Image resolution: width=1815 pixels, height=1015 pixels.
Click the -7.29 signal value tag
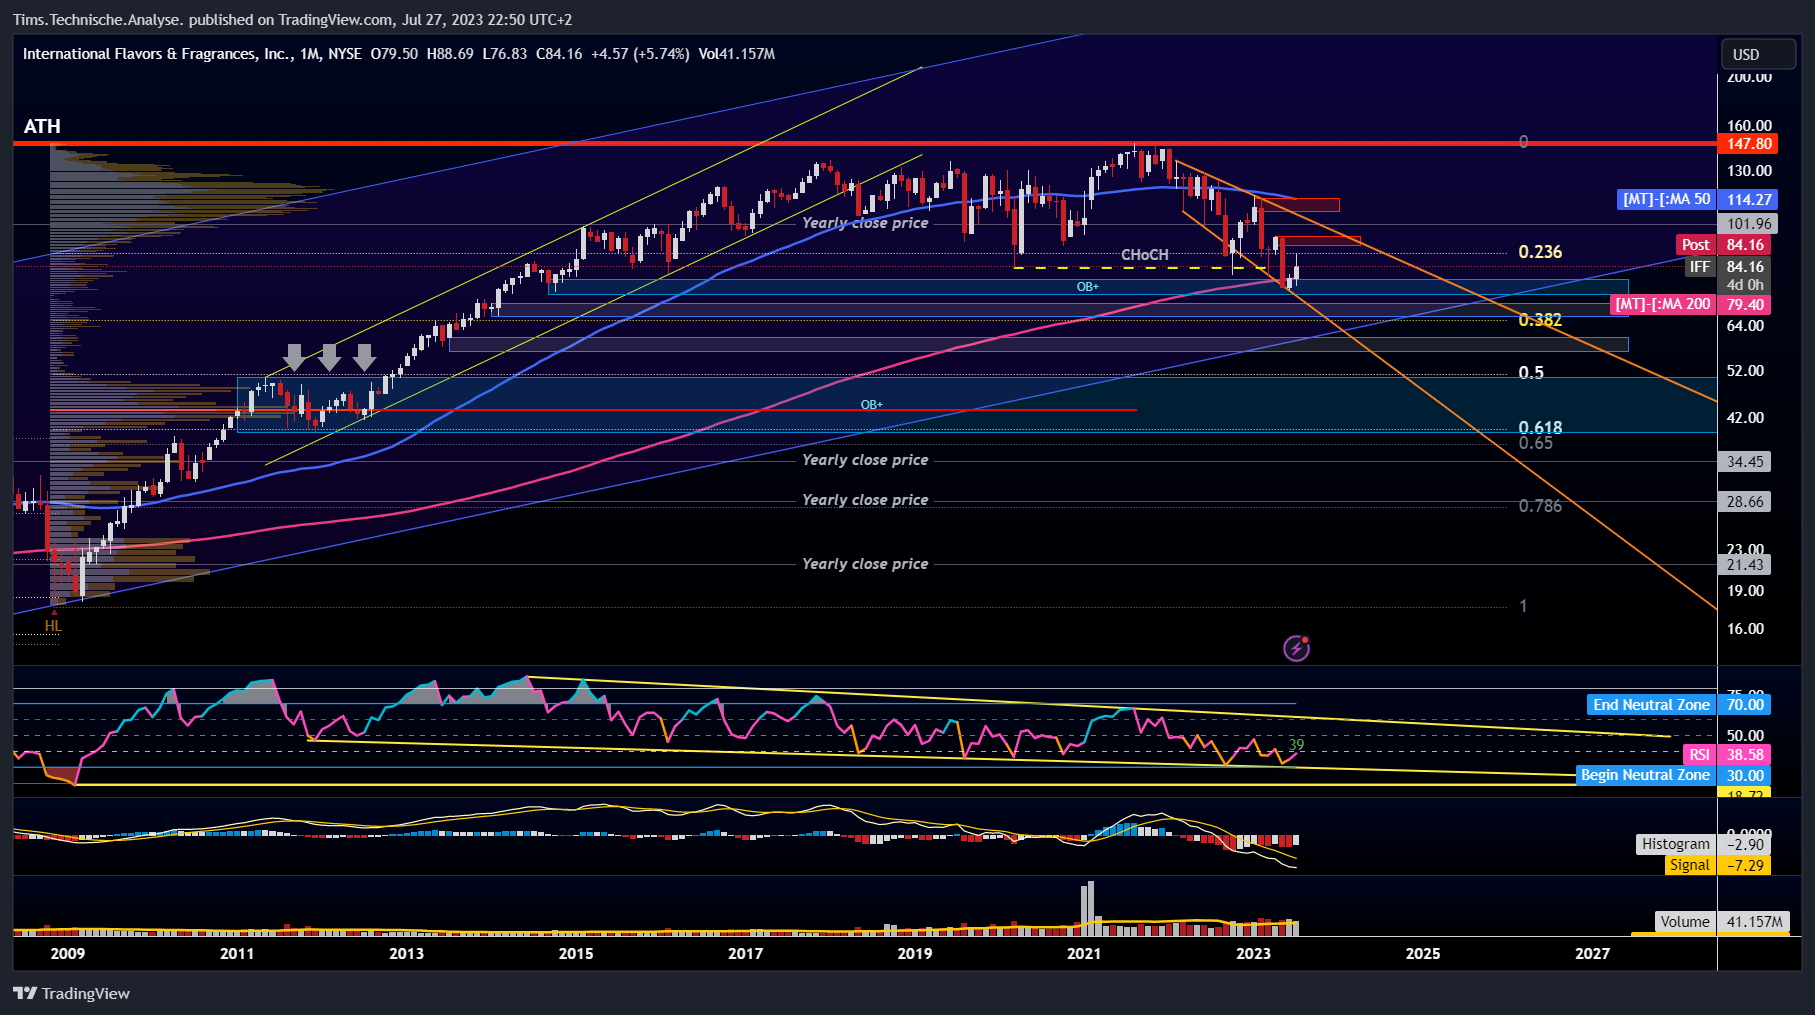[1744, 865]
